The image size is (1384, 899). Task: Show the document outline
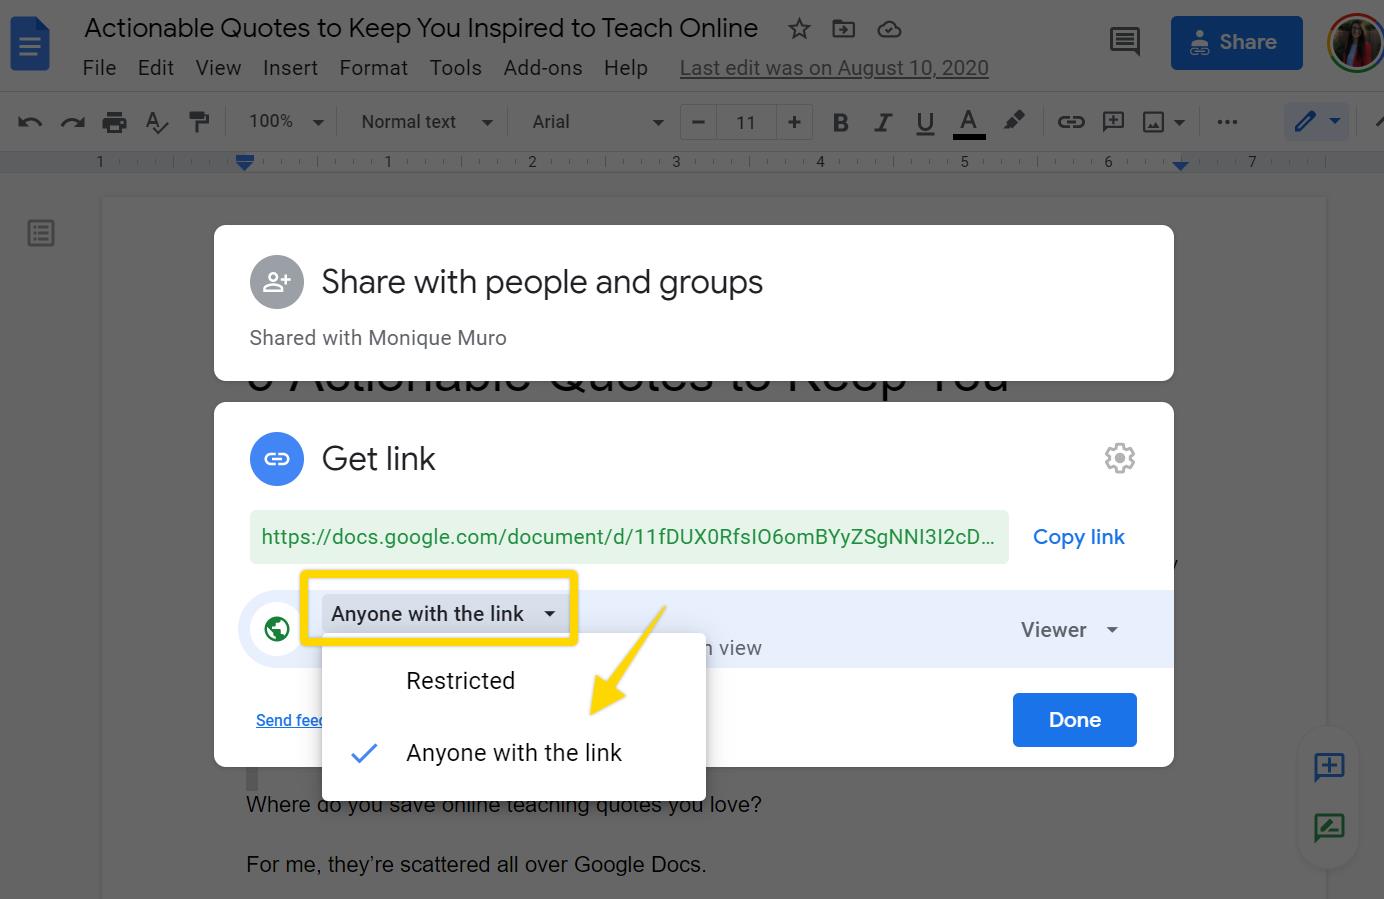(x=41, y=234)
